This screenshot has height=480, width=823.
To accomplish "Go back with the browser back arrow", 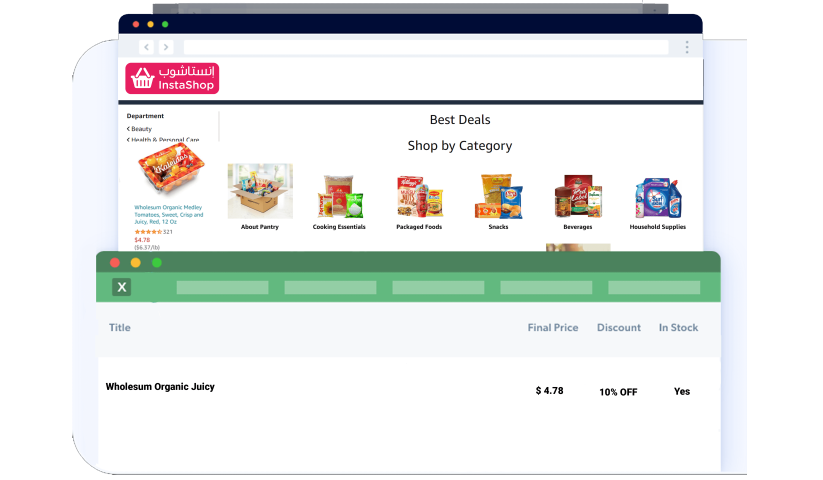I will (x=146, y=47).
